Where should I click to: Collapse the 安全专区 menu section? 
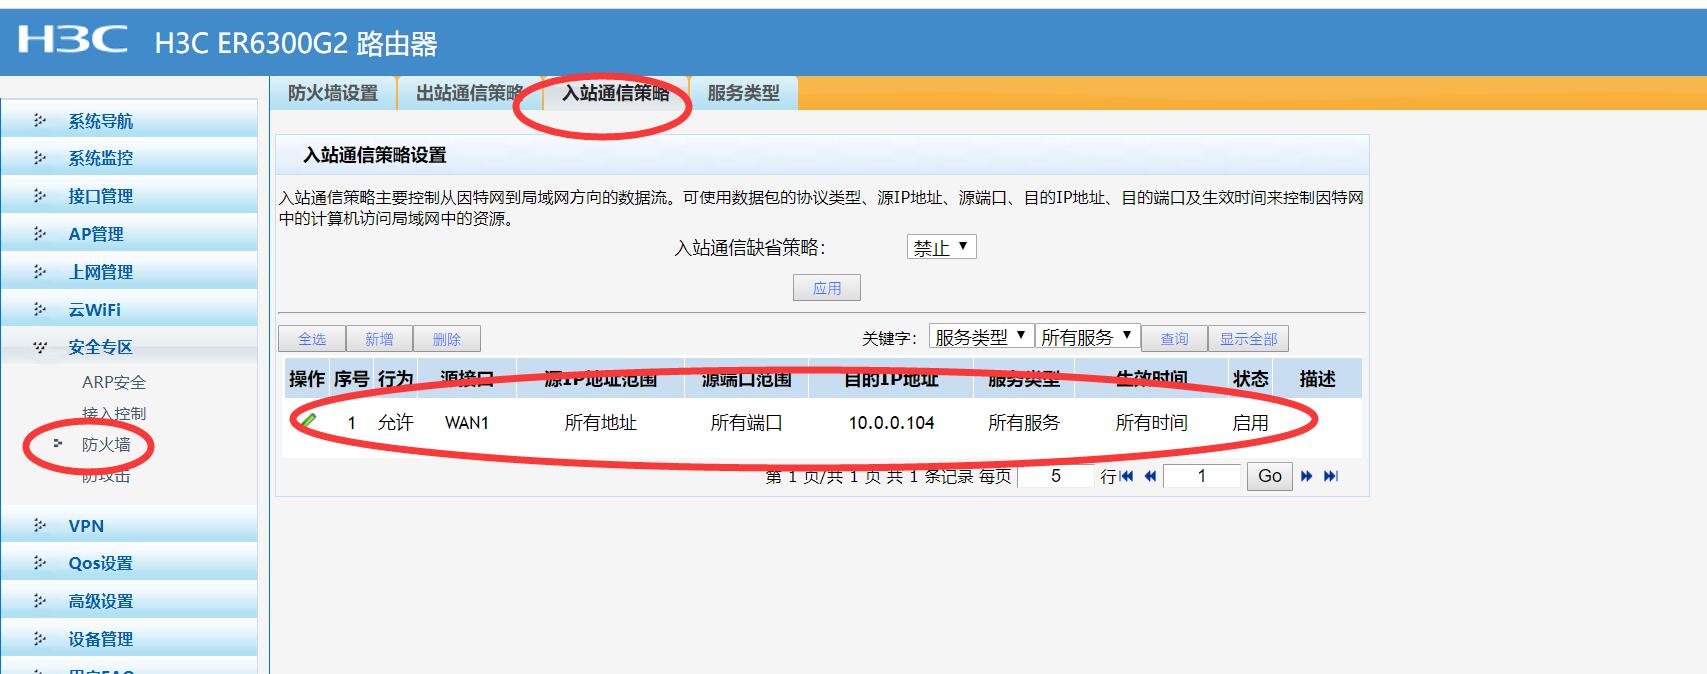[129, 347]
